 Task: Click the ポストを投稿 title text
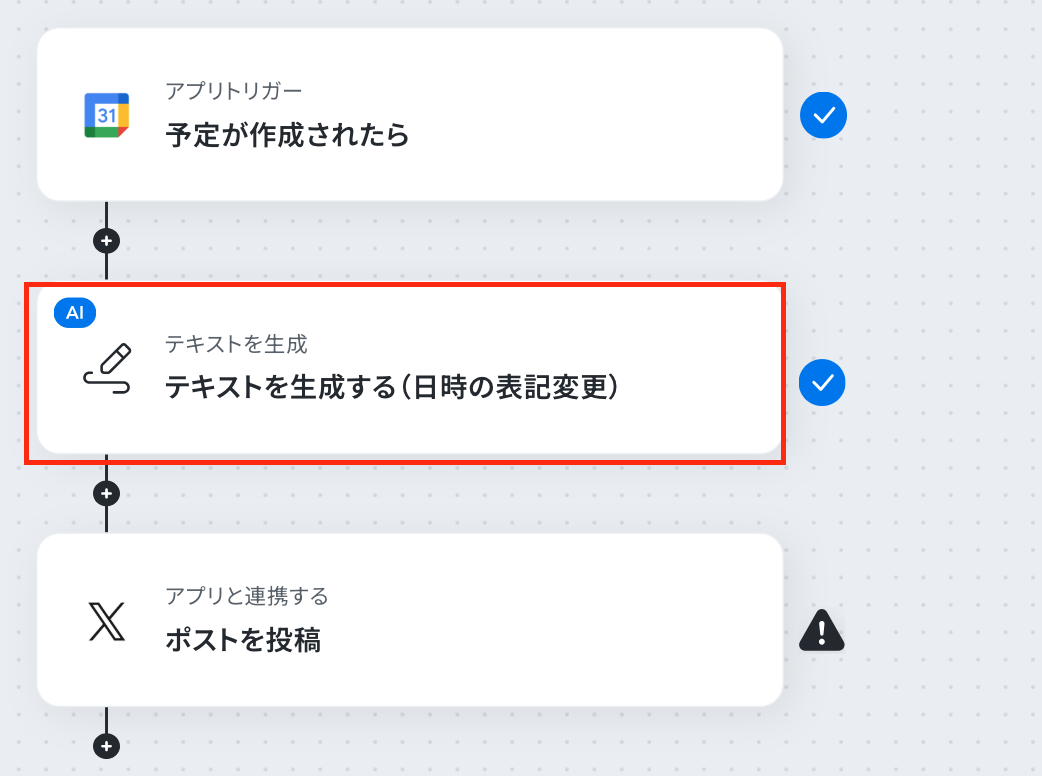coord(243,640)
